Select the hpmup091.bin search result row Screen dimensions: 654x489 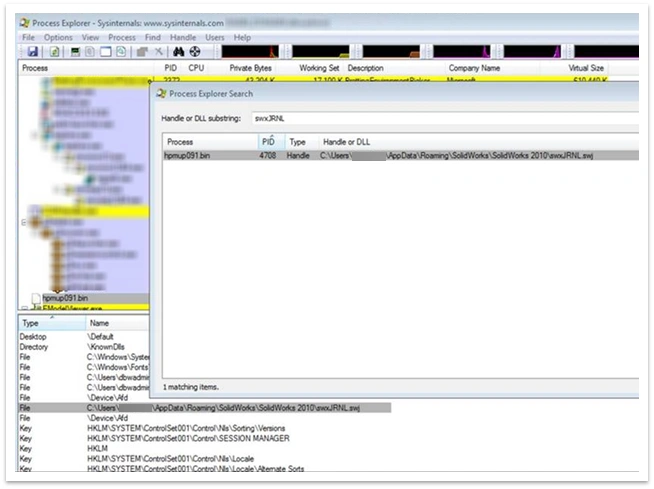click(x=400, y=155)
